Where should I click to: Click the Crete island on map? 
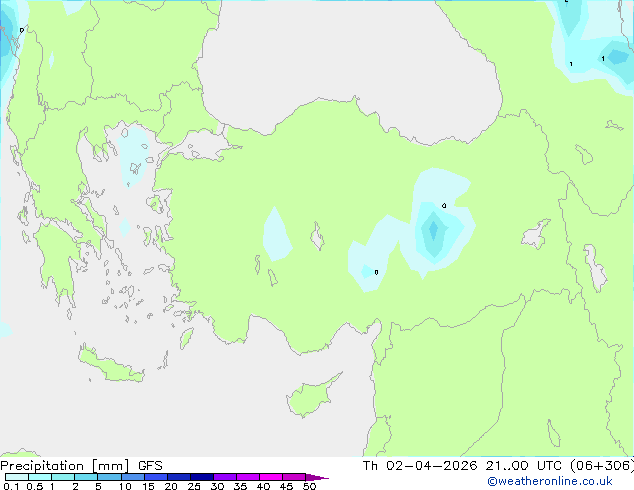(x=110, y=365)
